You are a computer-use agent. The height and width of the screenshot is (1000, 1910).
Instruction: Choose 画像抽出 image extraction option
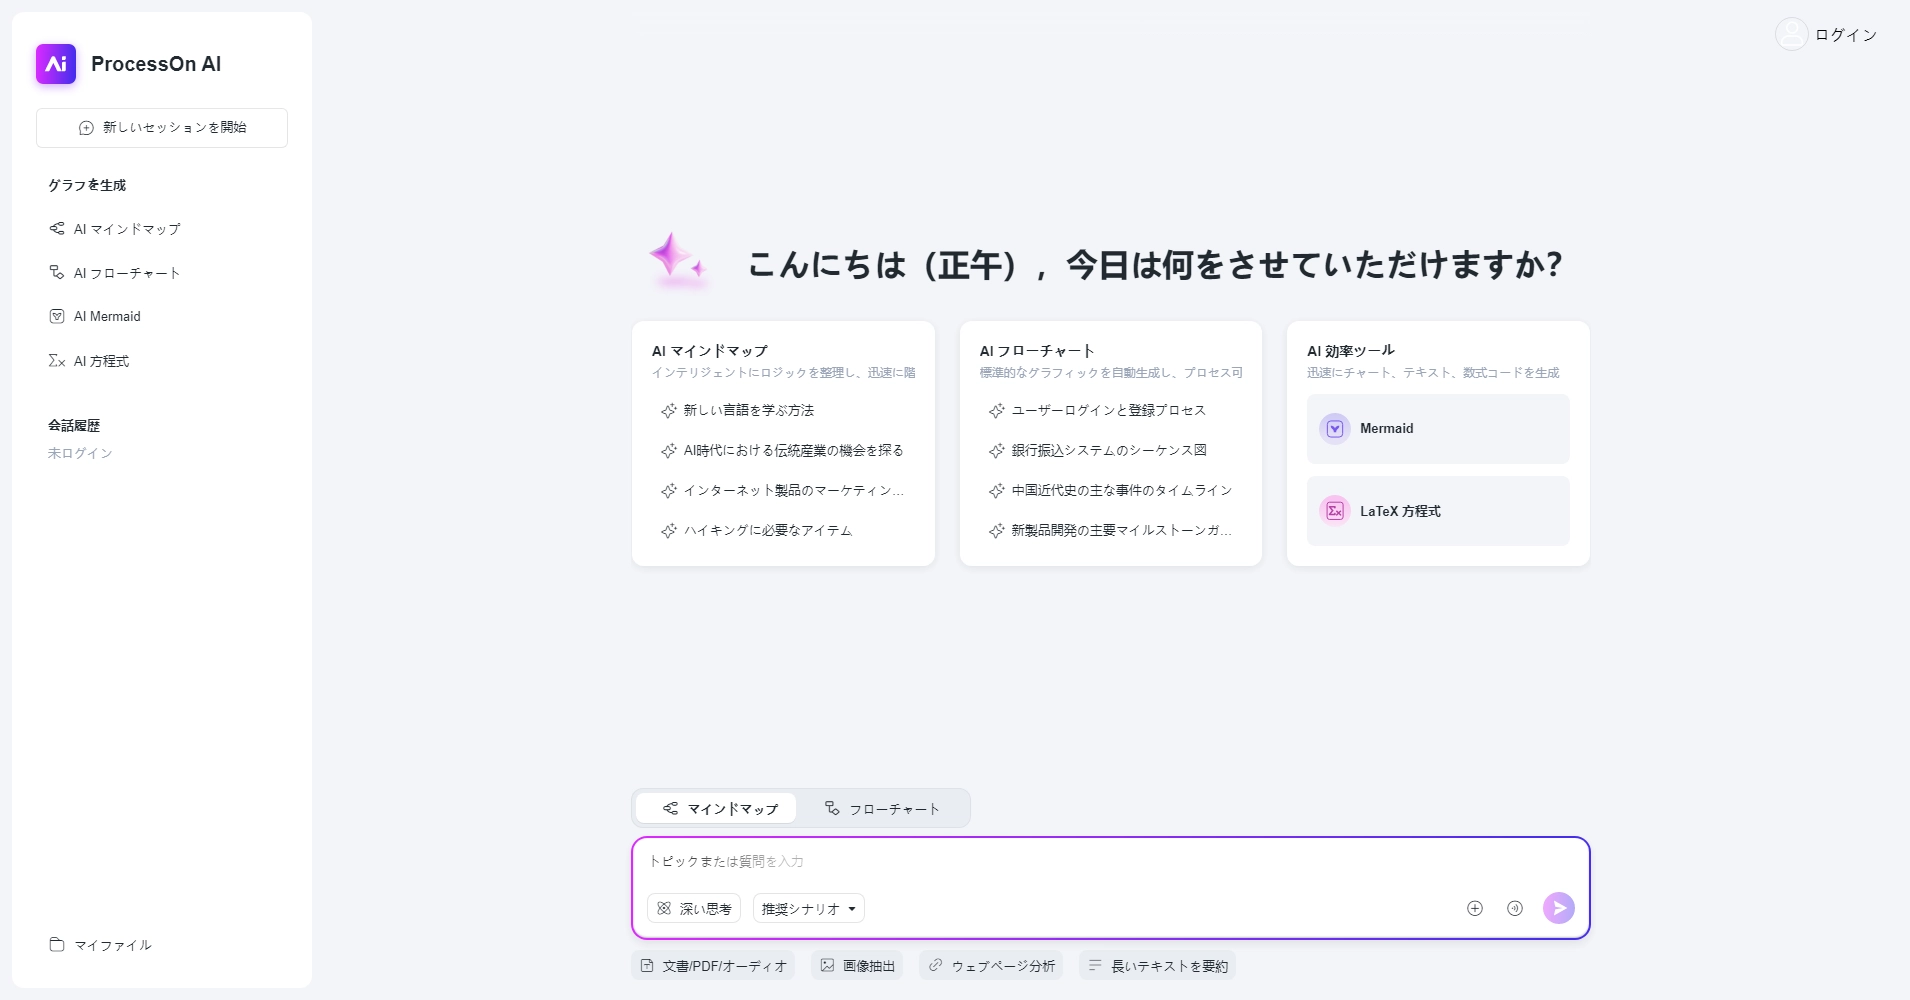coord(857,966)
